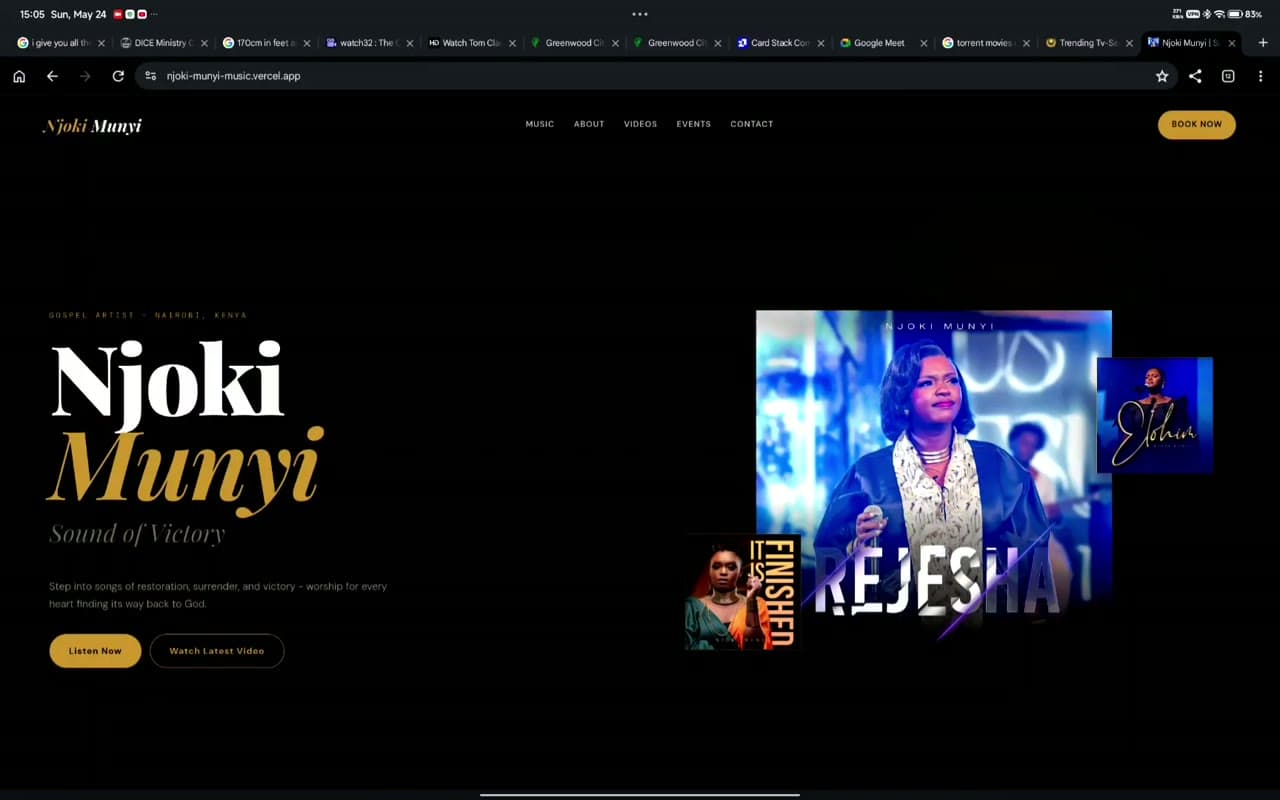This screenshot has width=1280, height=800.
Task: Open the CONTACT nav link
Action: tap(752, 124)
